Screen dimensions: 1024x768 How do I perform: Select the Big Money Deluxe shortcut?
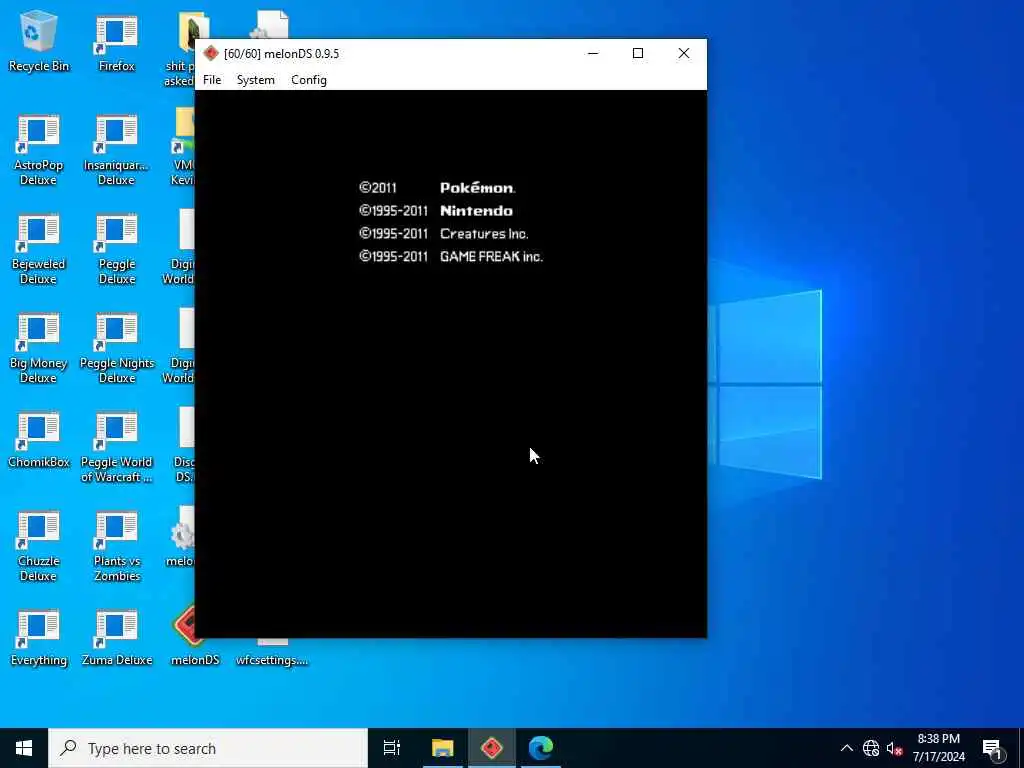(39, 349)
